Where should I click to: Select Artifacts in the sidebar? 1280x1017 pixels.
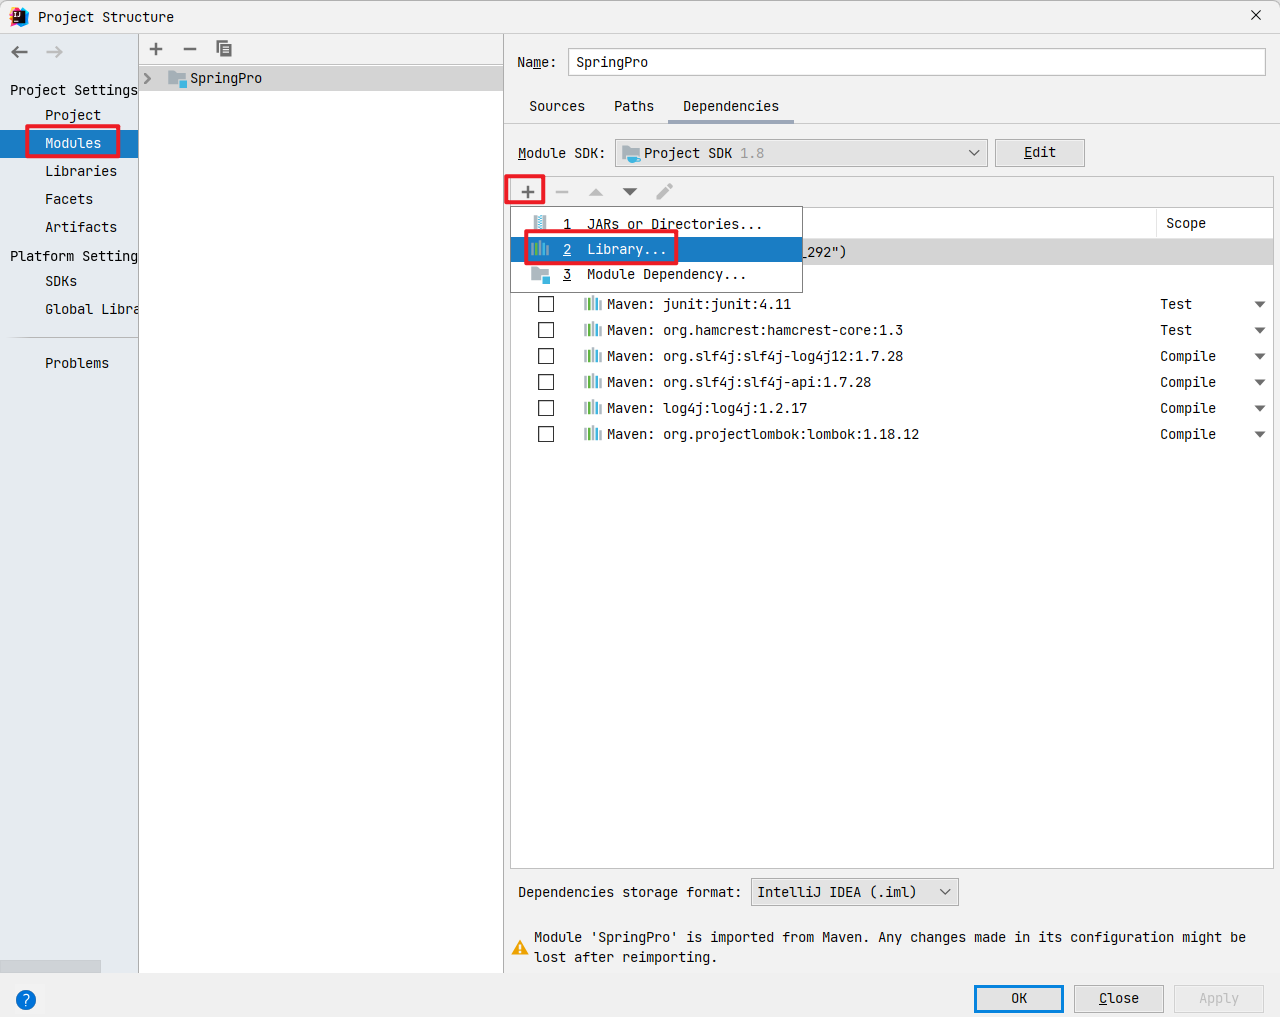click(x=81, y=227)
